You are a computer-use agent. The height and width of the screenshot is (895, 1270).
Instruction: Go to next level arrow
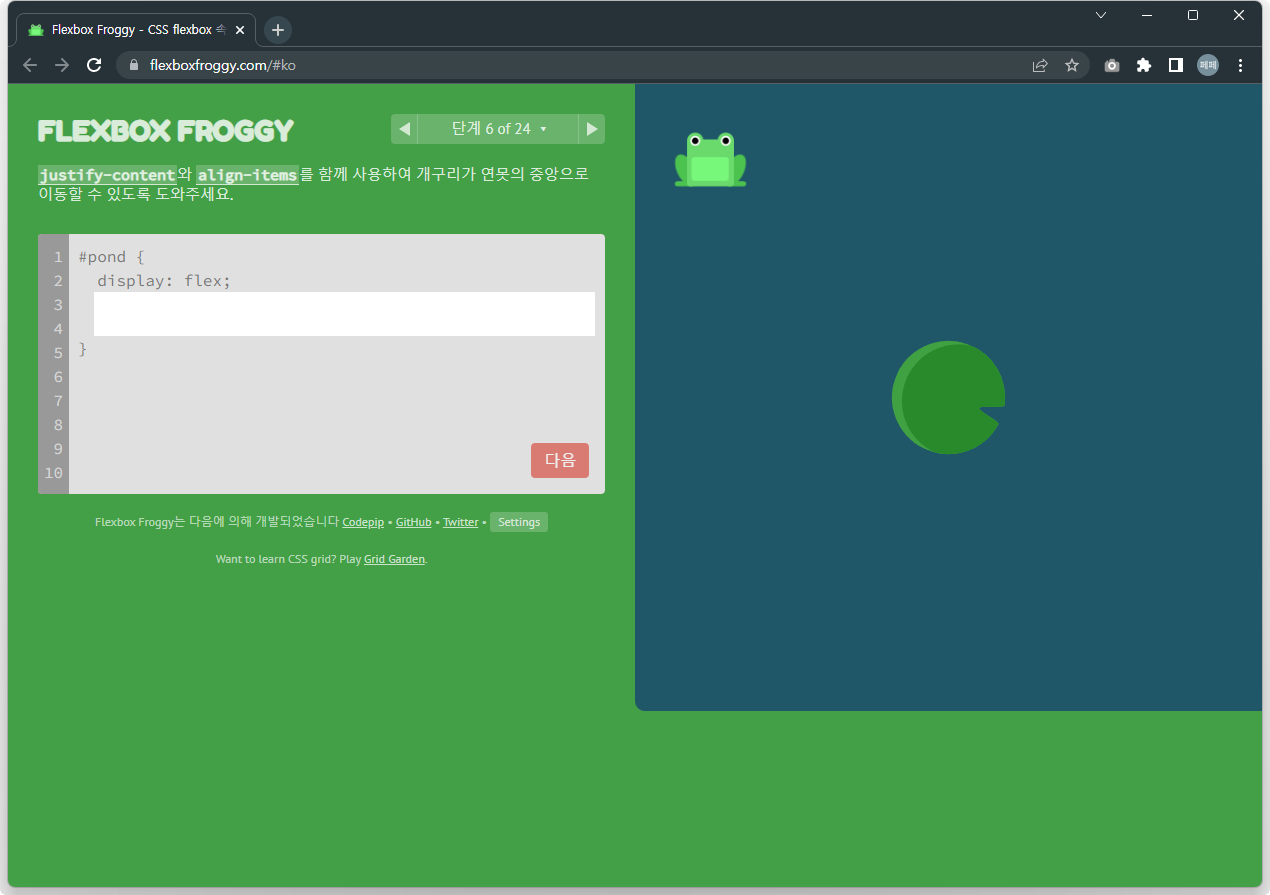click(592, 129)
